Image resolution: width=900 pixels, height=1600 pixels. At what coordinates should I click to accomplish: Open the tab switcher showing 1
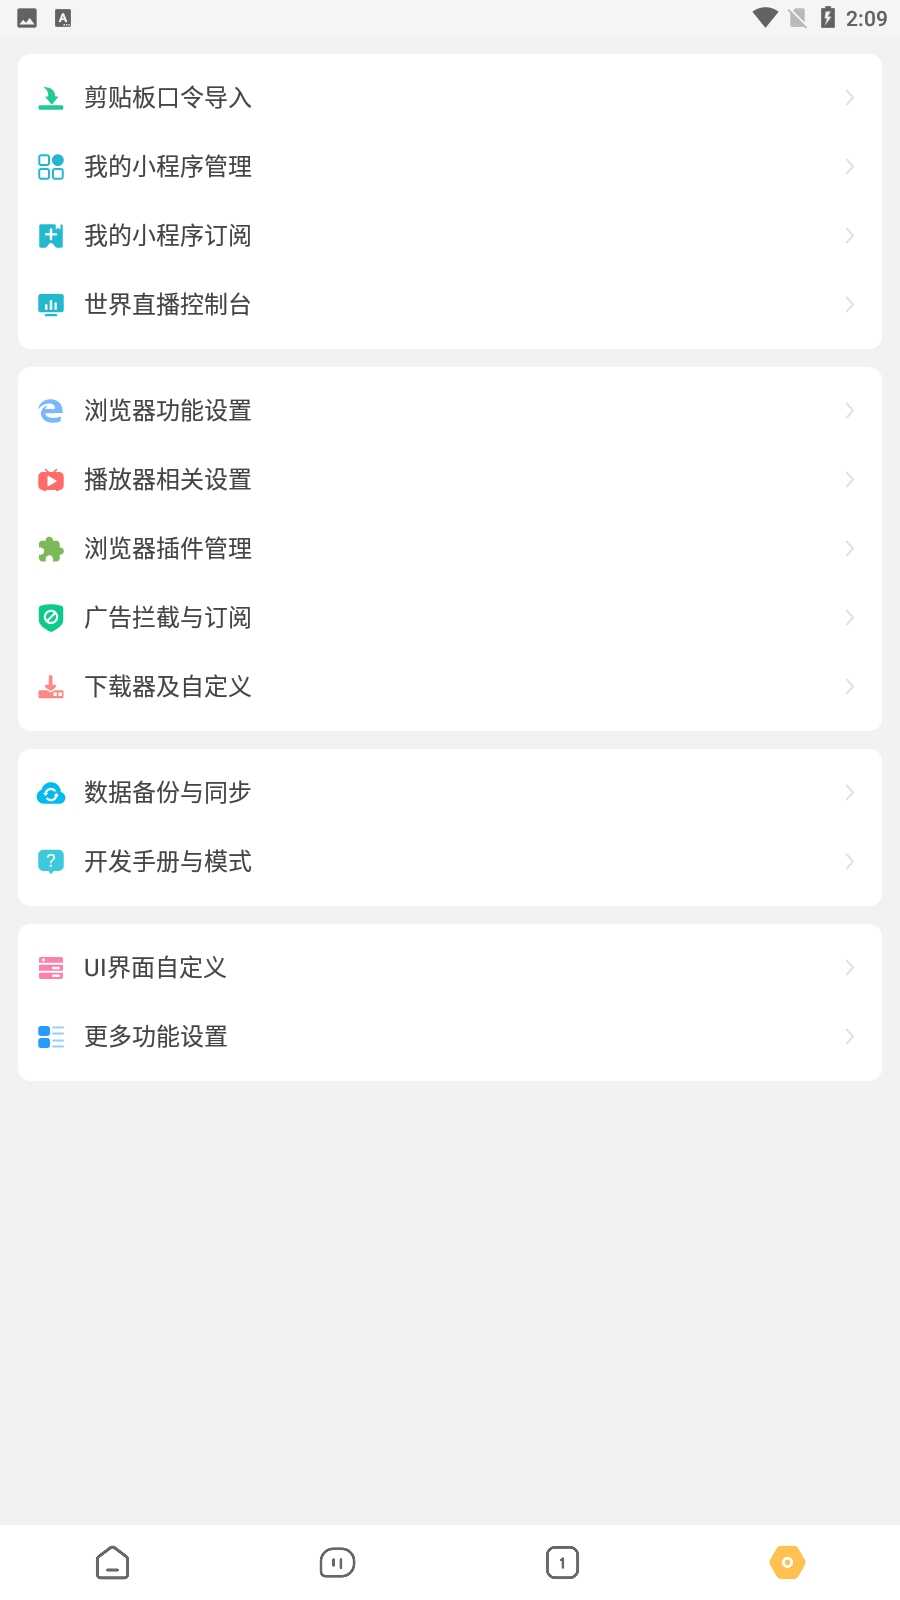[562, 1562]
